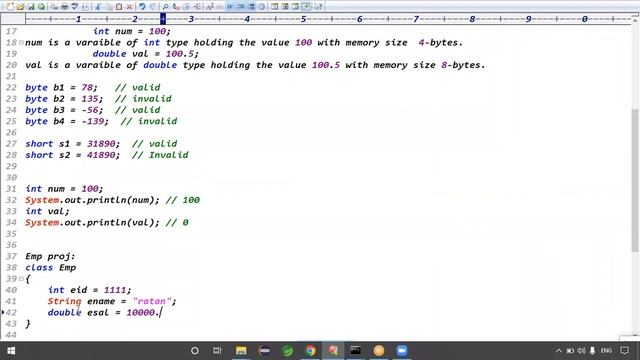Click line number 22 in gutter
This screenshot has height=360, width=640.
(11, 87)
